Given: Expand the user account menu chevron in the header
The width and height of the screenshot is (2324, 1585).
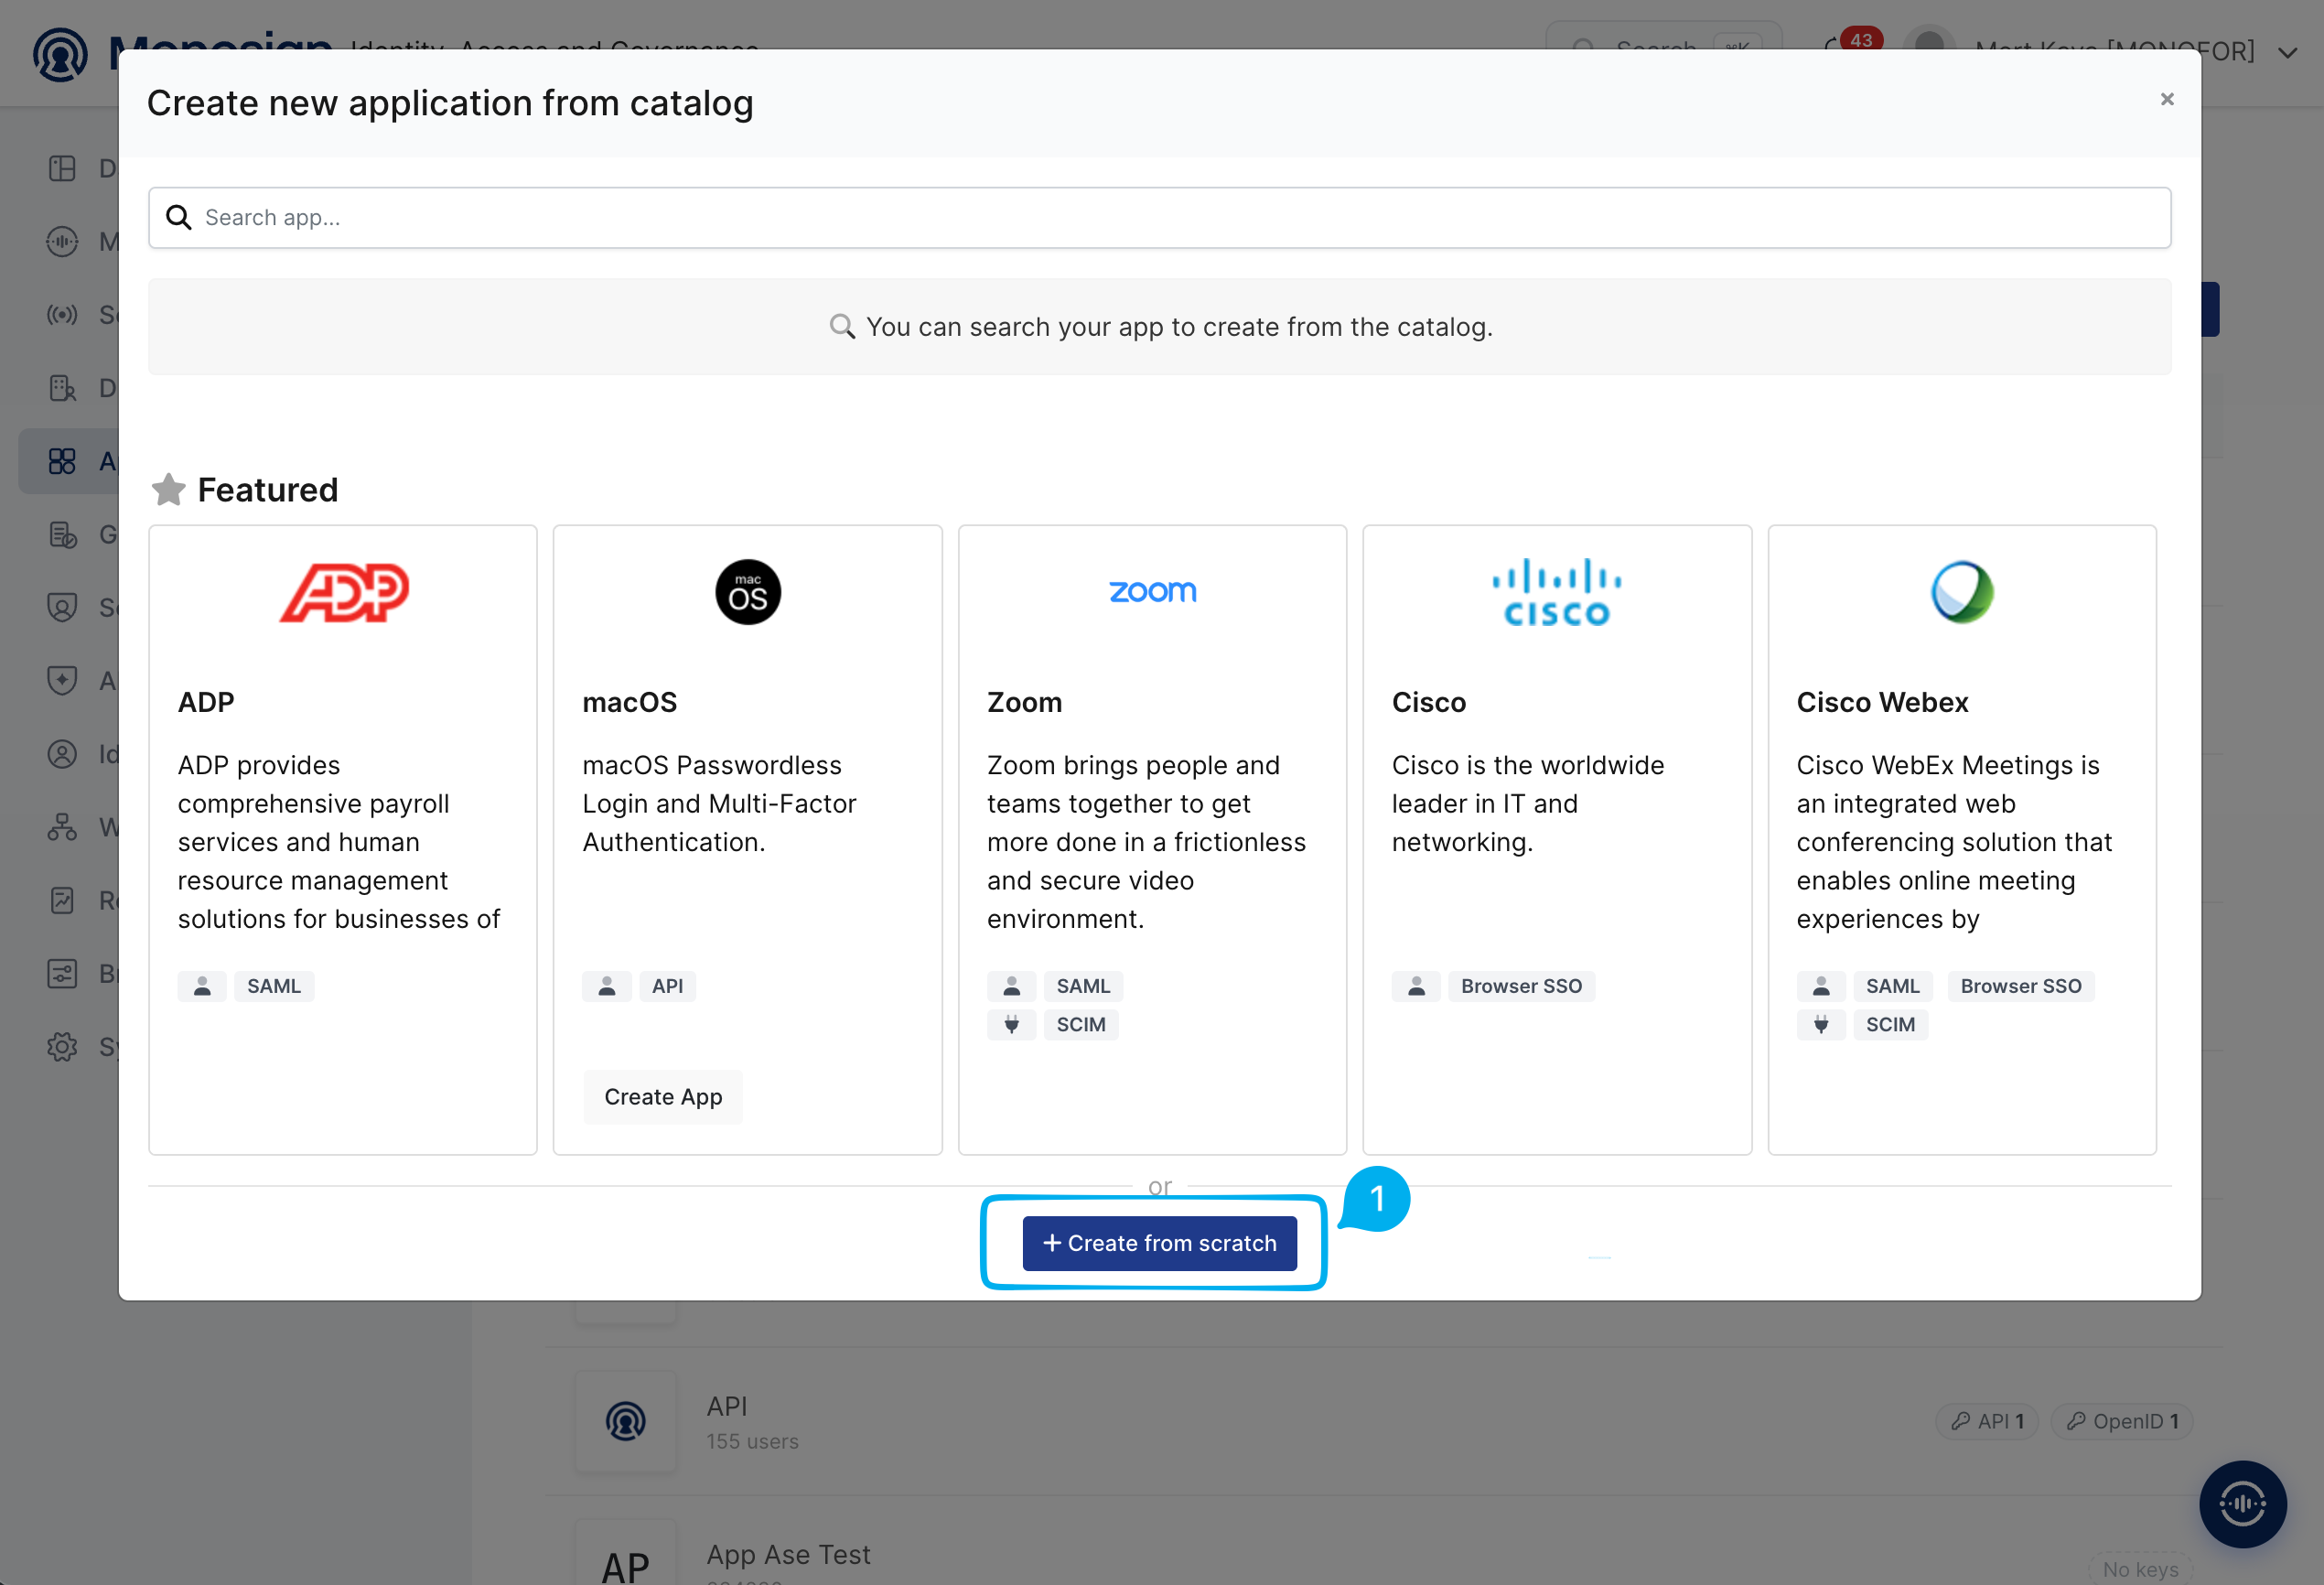Looking at the screenshot, I should point(2286,52).
